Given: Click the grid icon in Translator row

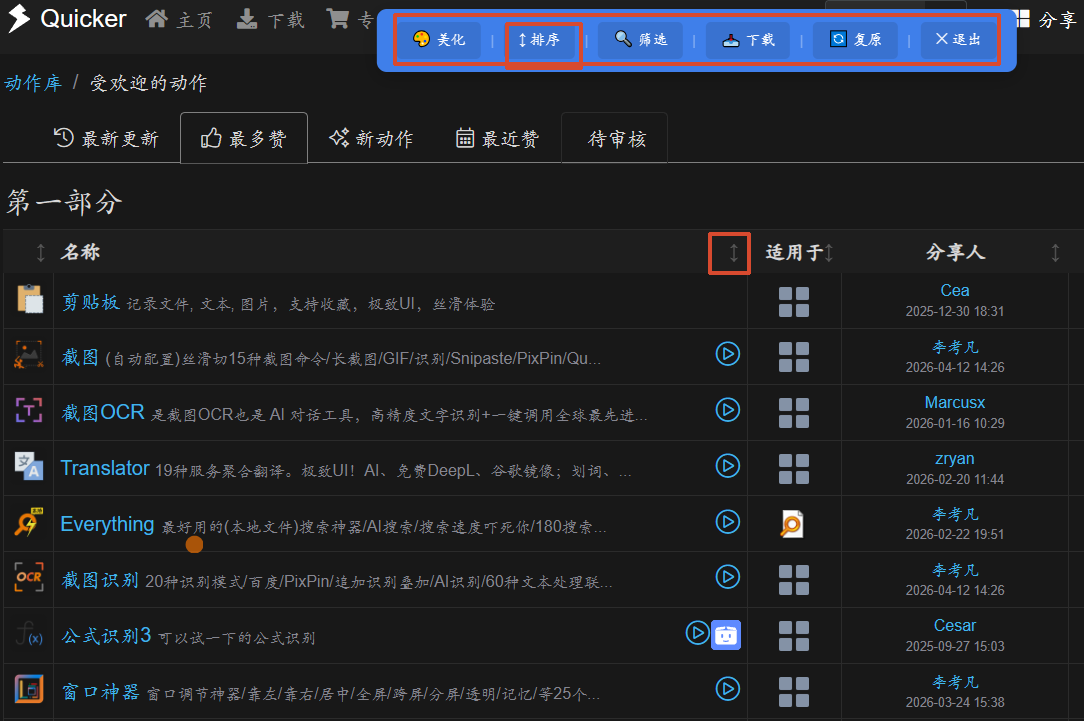Looking at the screenshot, I should pyautogui.click(x=794, y=469).
